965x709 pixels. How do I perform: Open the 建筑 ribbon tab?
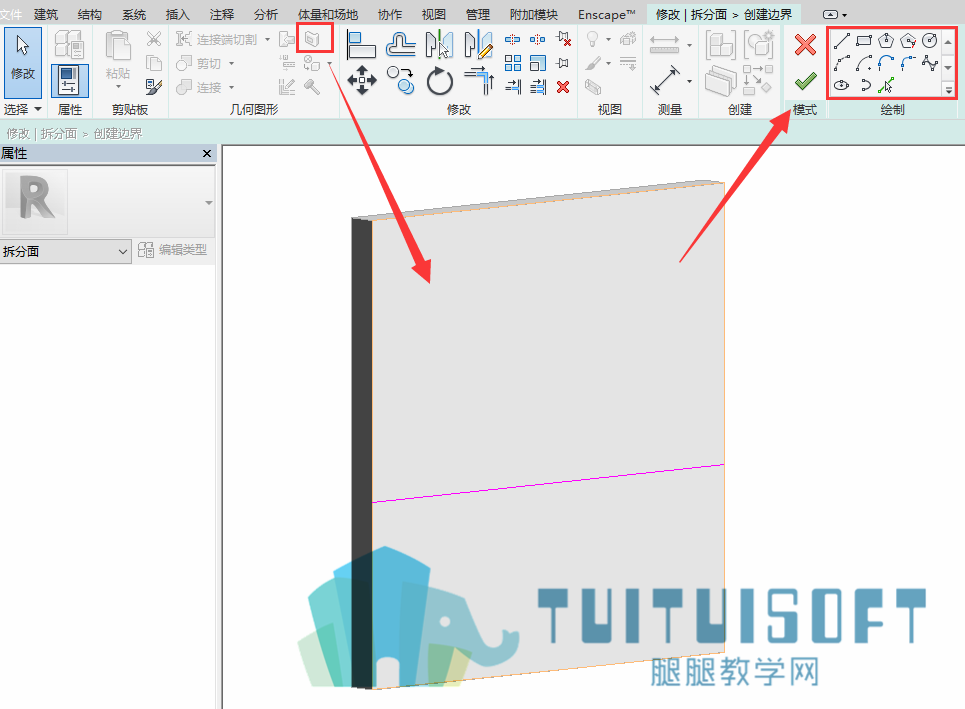pyautogui.click(x=46, y=14)
